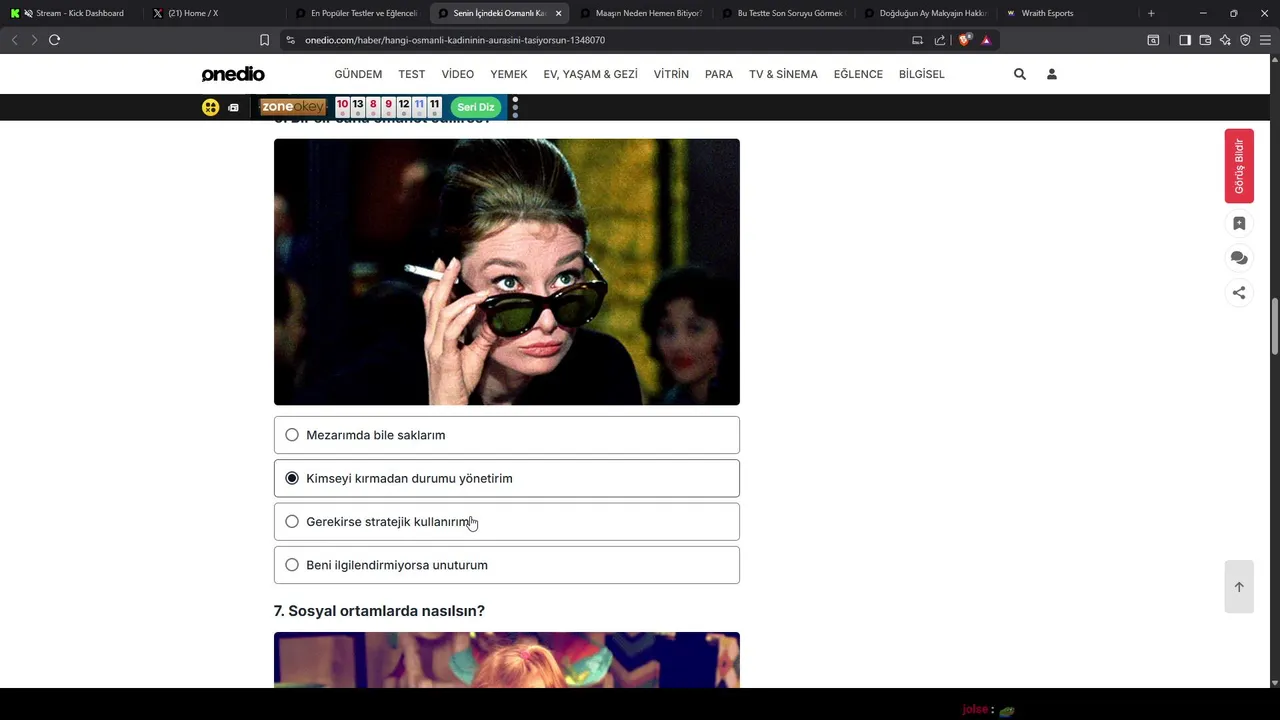Switch to (21) Home / X tab
The image size is (1280, 720).
pyautogui.click(x=213, y=13)
